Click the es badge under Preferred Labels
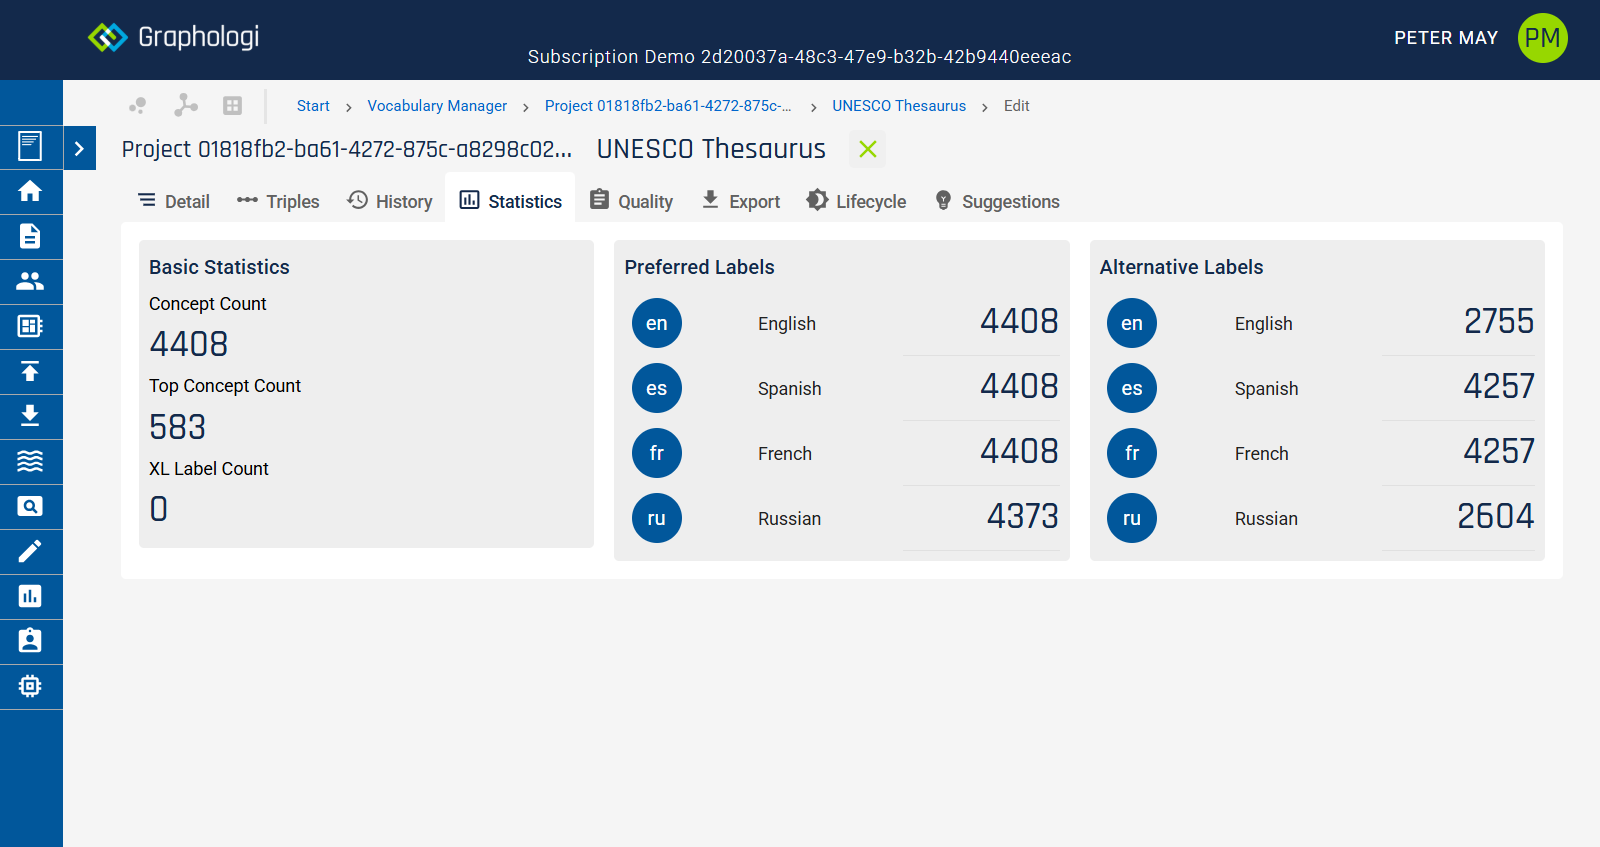1600x847 pixels. (x=657, y=388)
